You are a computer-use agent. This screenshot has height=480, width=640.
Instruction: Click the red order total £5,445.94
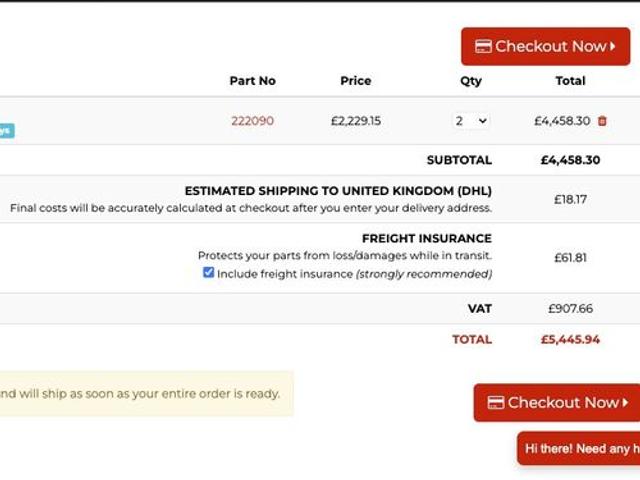click(570, 339)
